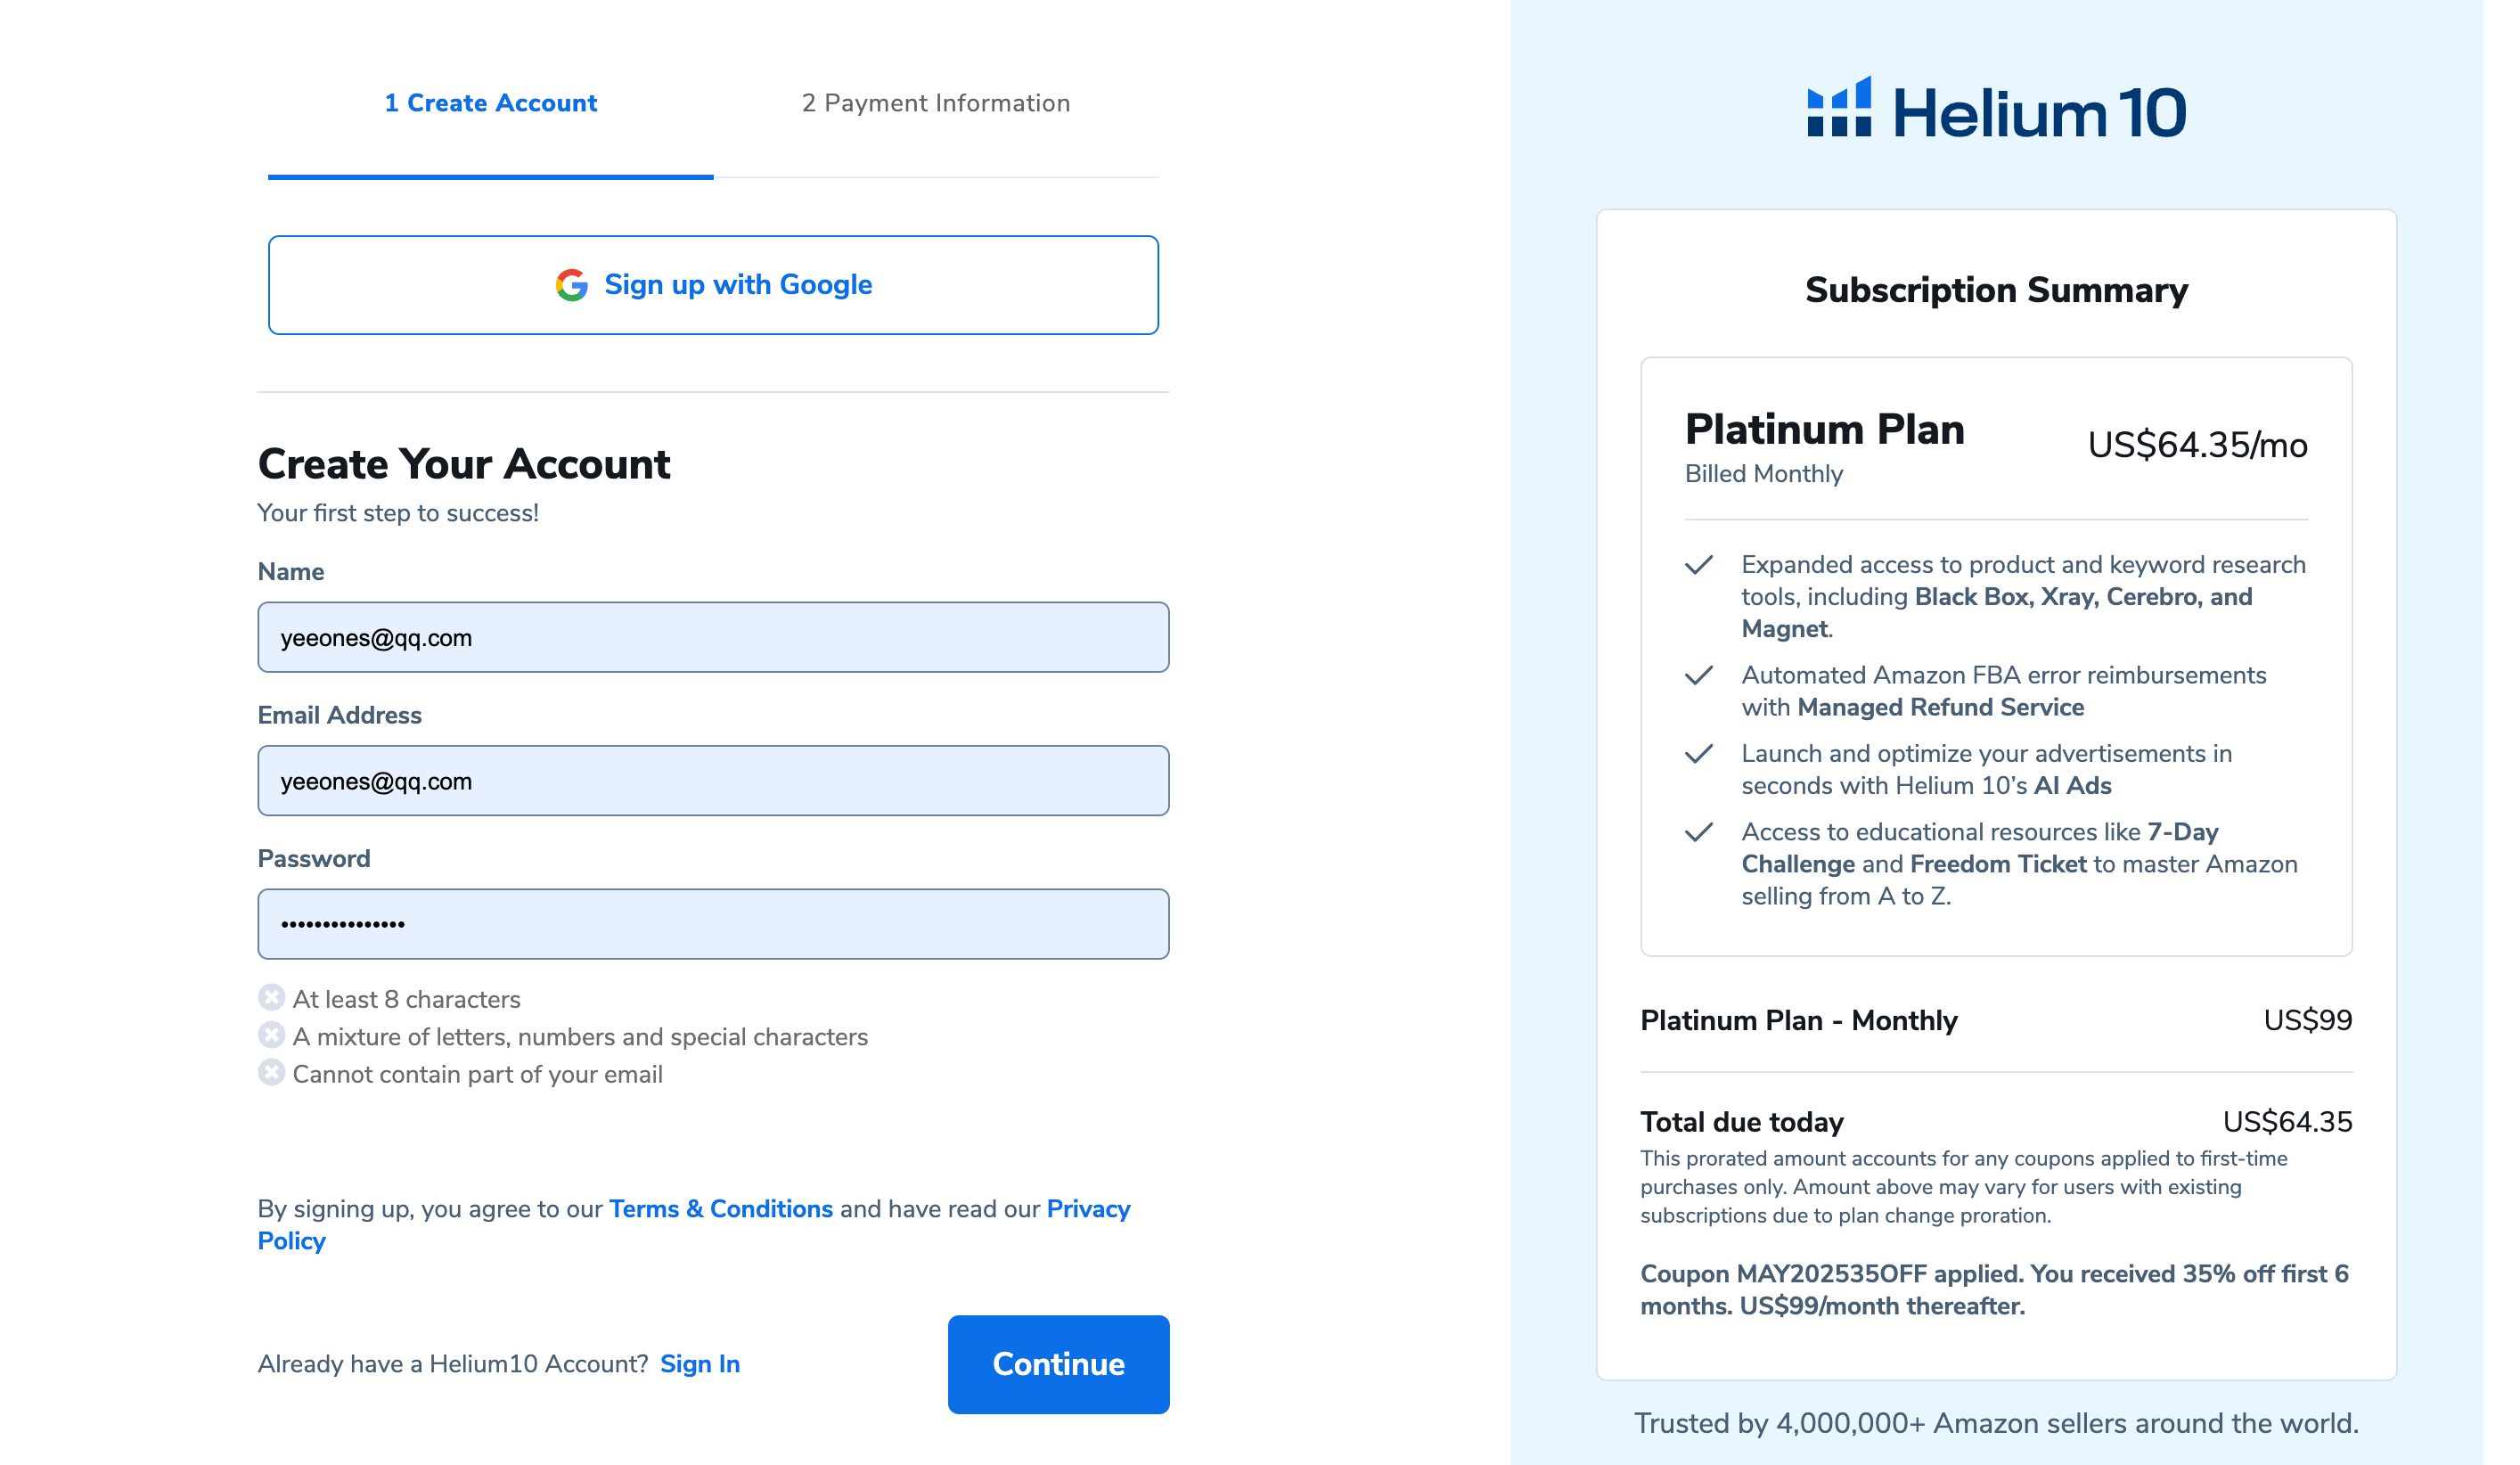Click checkmark beside 7-Day Challenge feature

click(x=1699, y=832)
